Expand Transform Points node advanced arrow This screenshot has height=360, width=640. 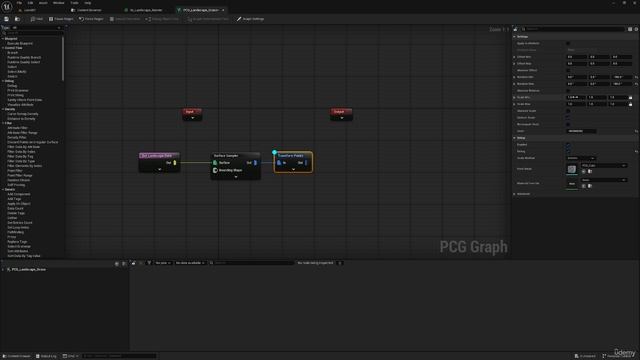[293, 169]
